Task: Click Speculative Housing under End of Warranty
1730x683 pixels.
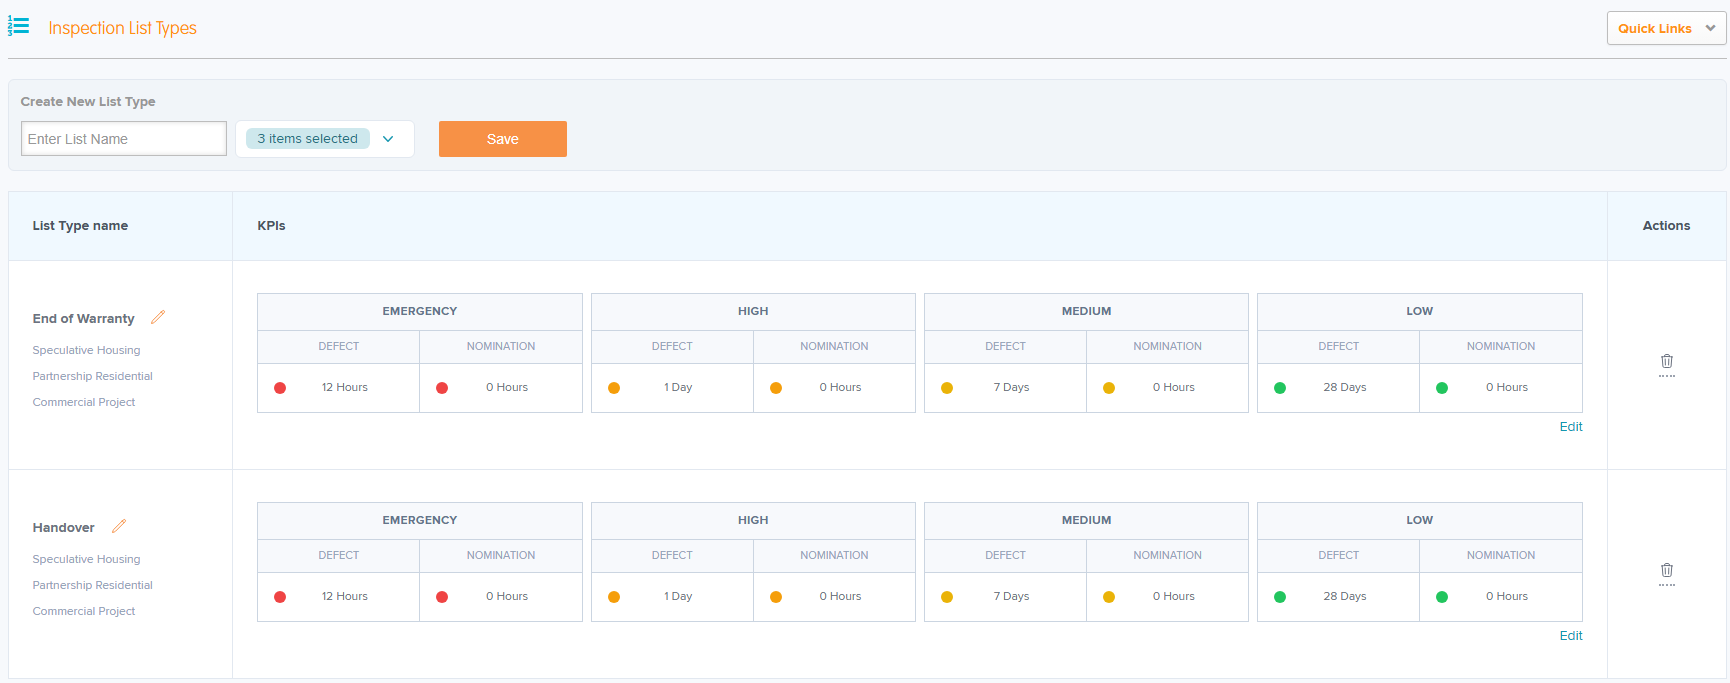Action: (x=86, y=350)
